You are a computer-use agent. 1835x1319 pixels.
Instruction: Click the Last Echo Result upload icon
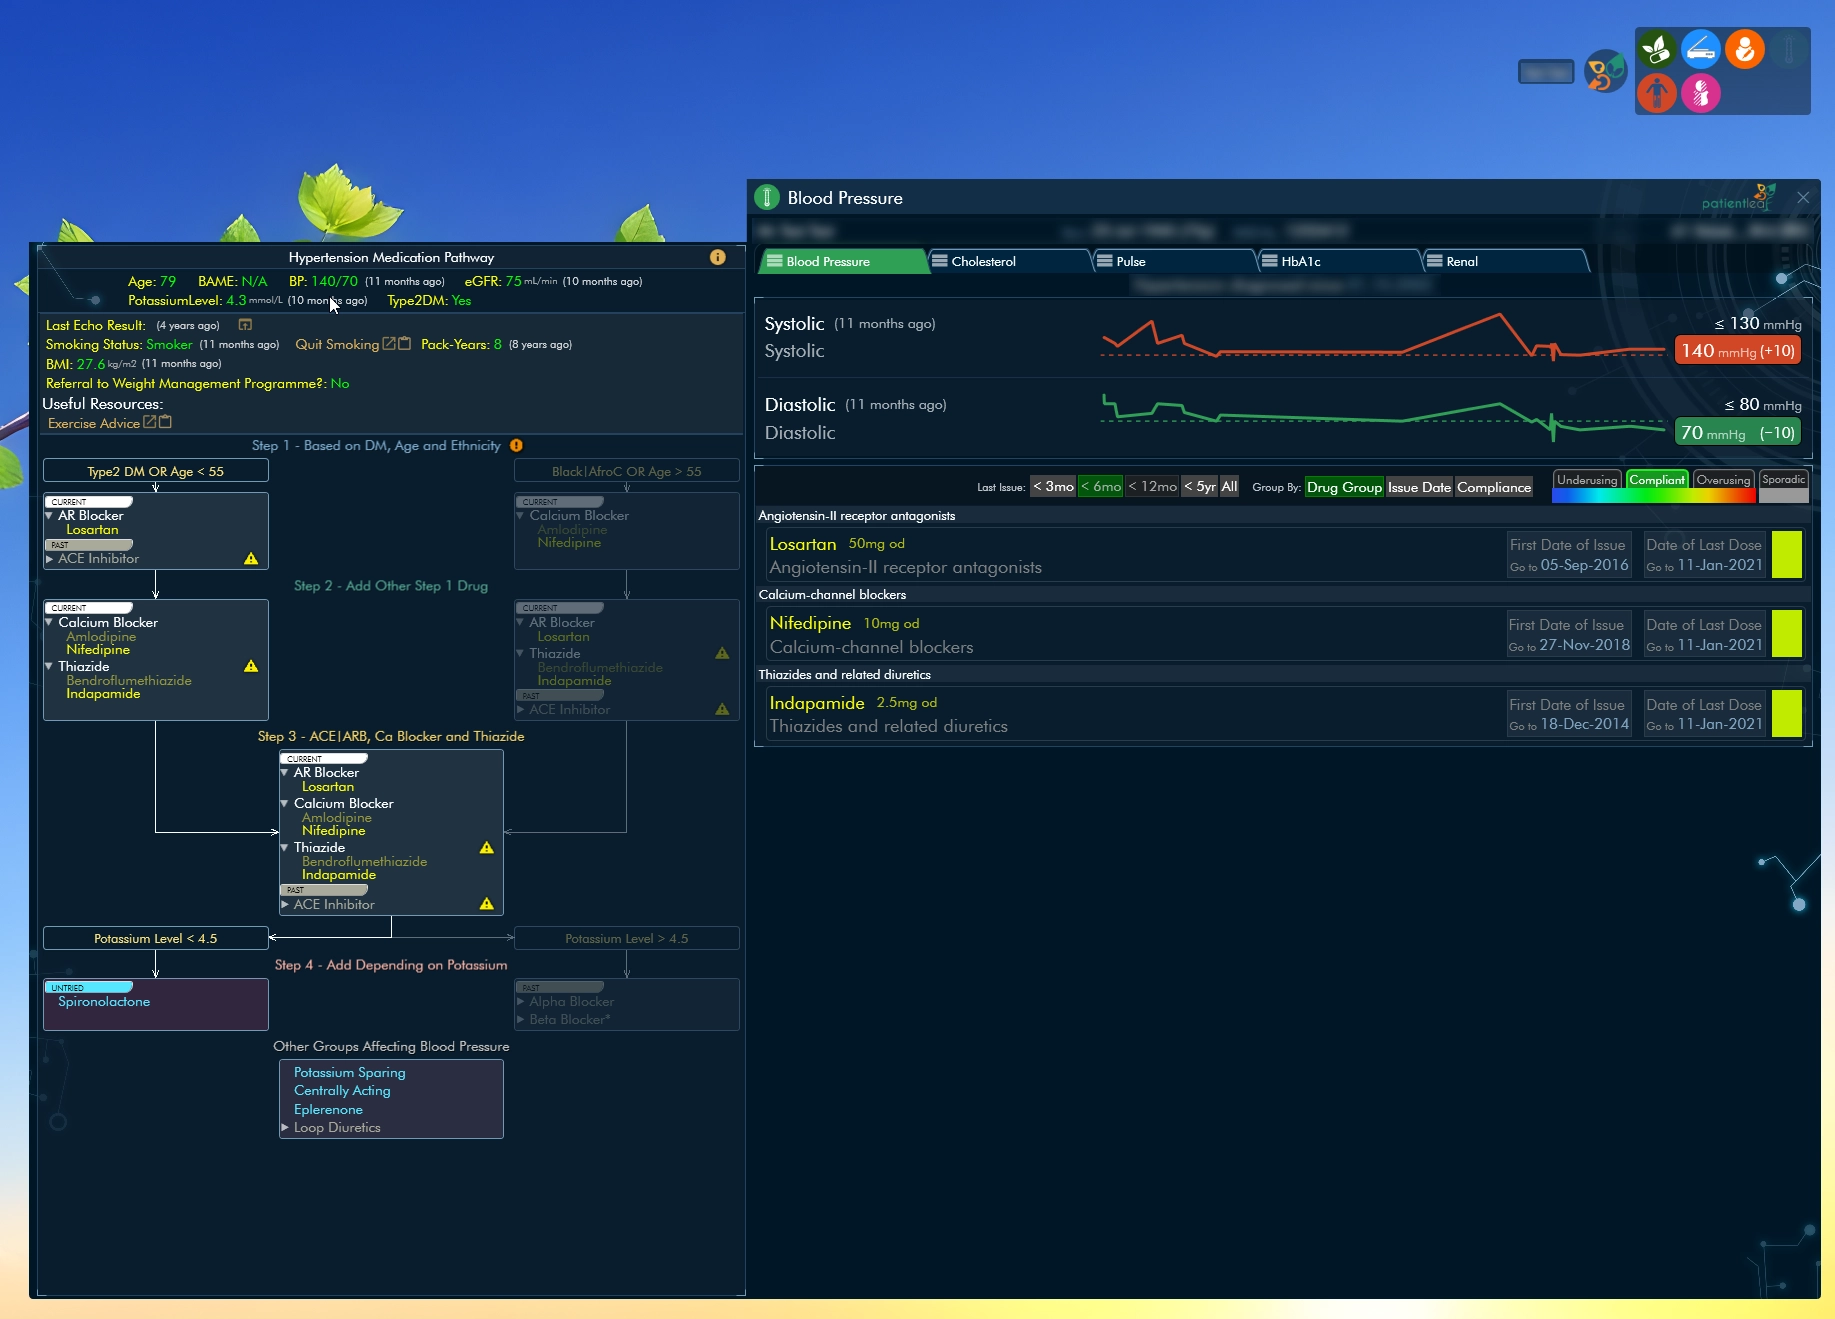(245, 325)
